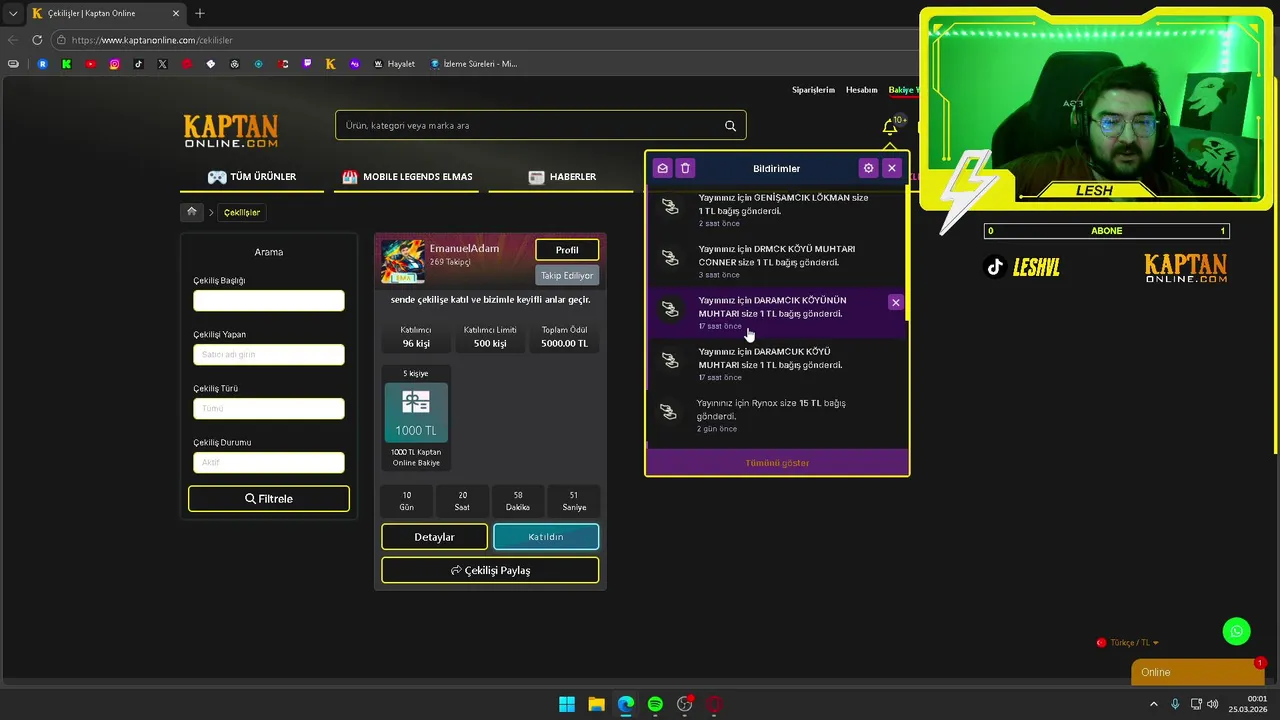Click the microphone tray icon
This screenshot has width=1280, height=720.
click(1175, 704)
